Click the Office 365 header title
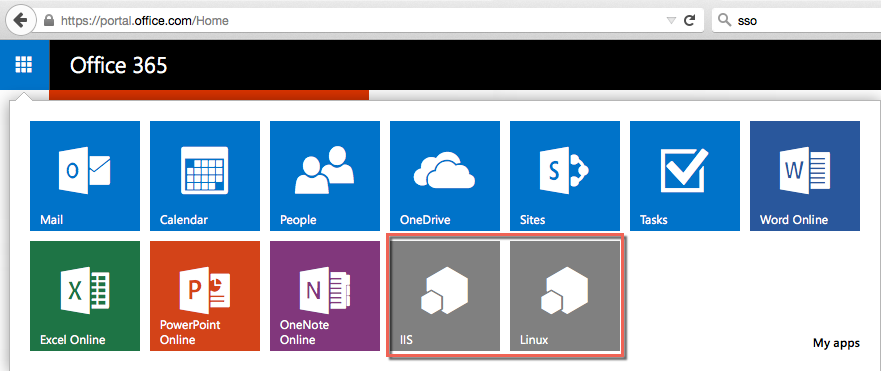 pyautogui.click(x=119, y=66)
